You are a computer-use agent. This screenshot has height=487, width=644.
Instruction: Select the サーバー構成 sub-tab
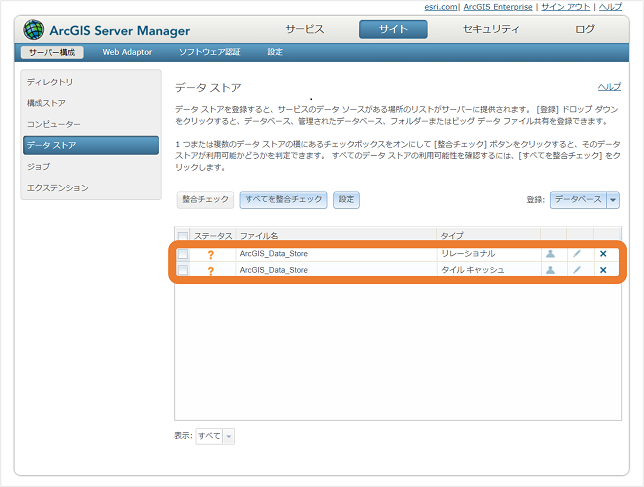click(52, 52)
